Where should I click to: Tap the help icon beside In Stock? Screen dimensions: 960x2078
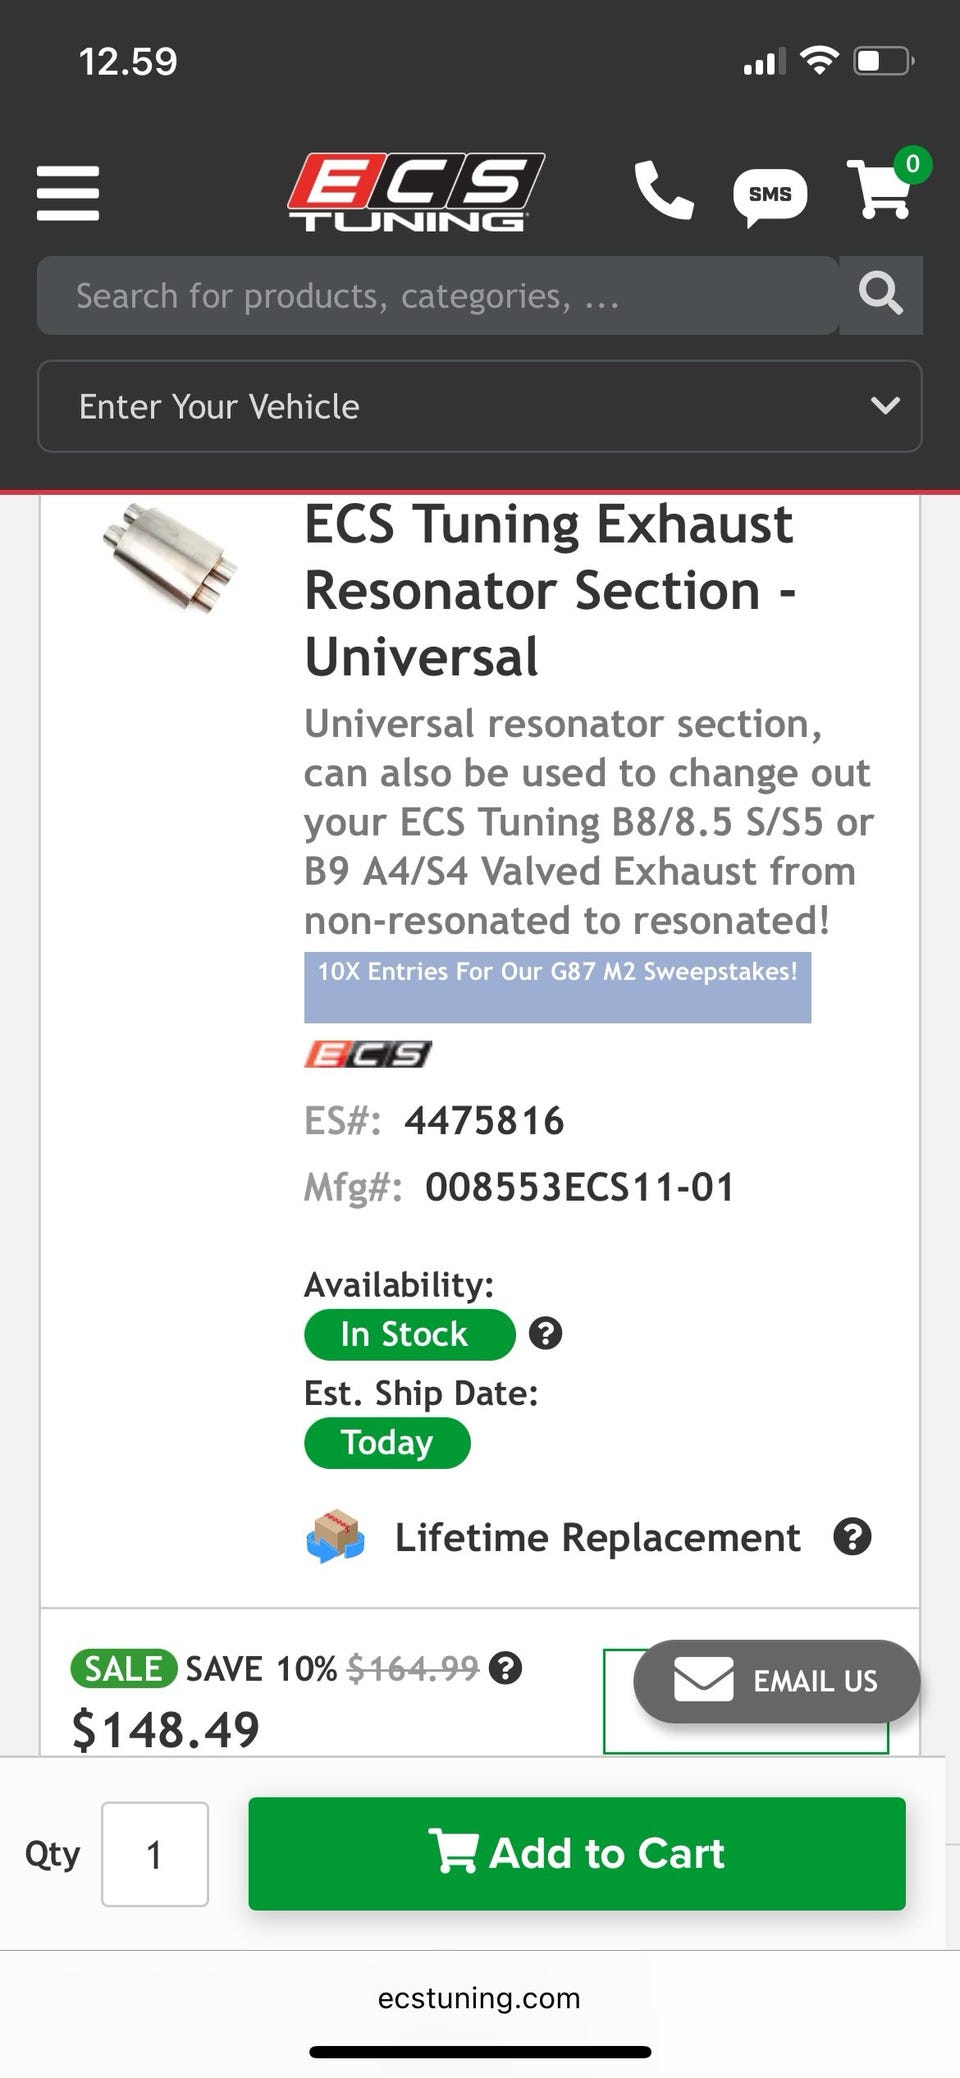point(545,1333)
